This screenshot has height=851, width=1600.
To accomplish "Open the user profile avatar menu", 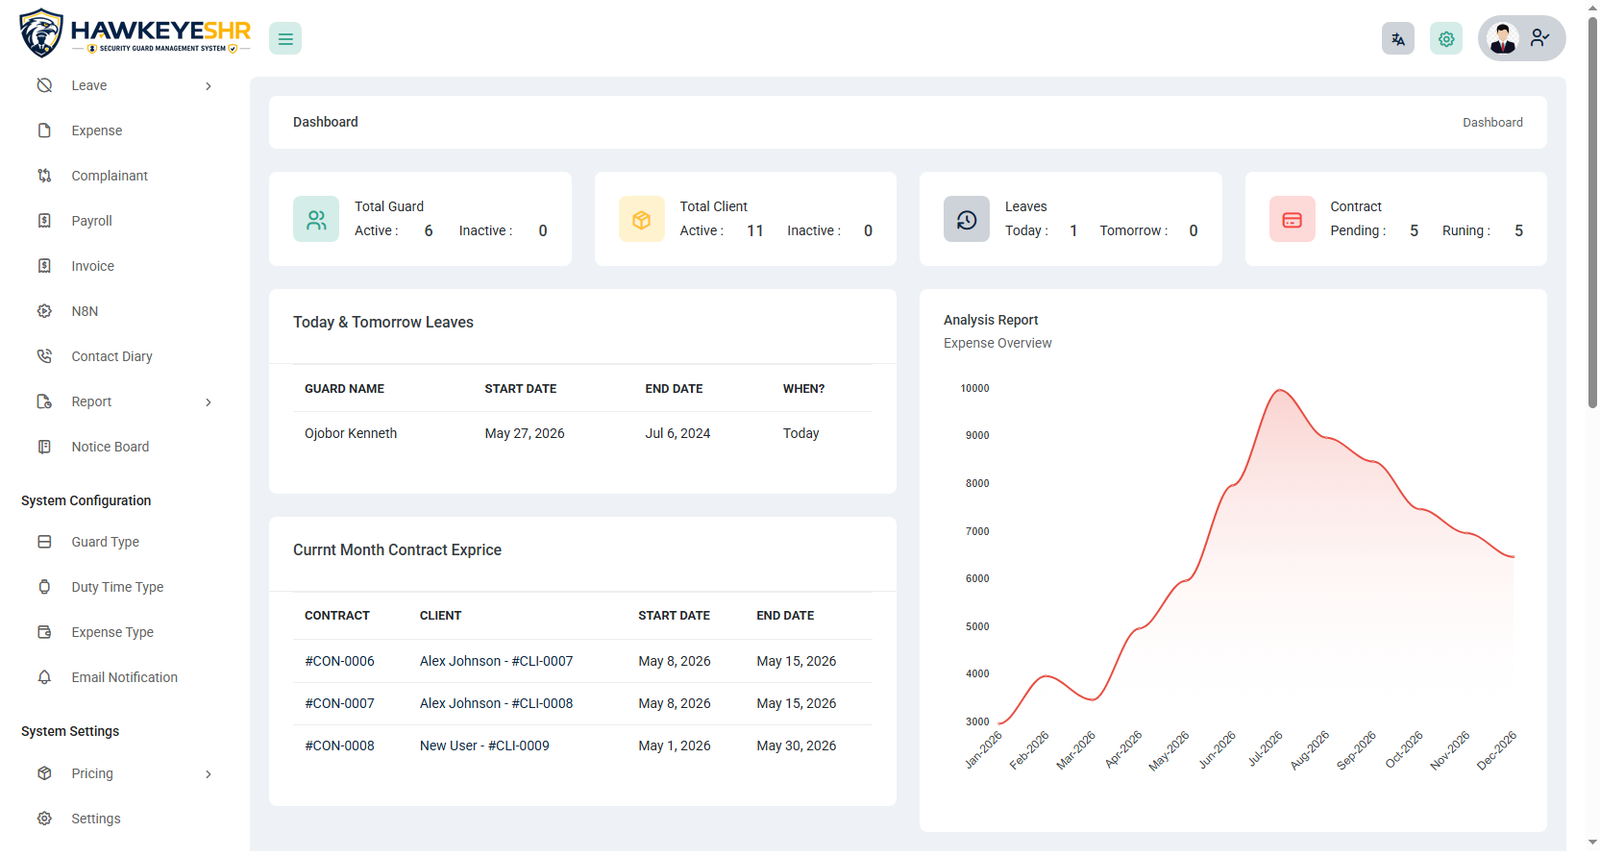I will (x=1521, y=39).
